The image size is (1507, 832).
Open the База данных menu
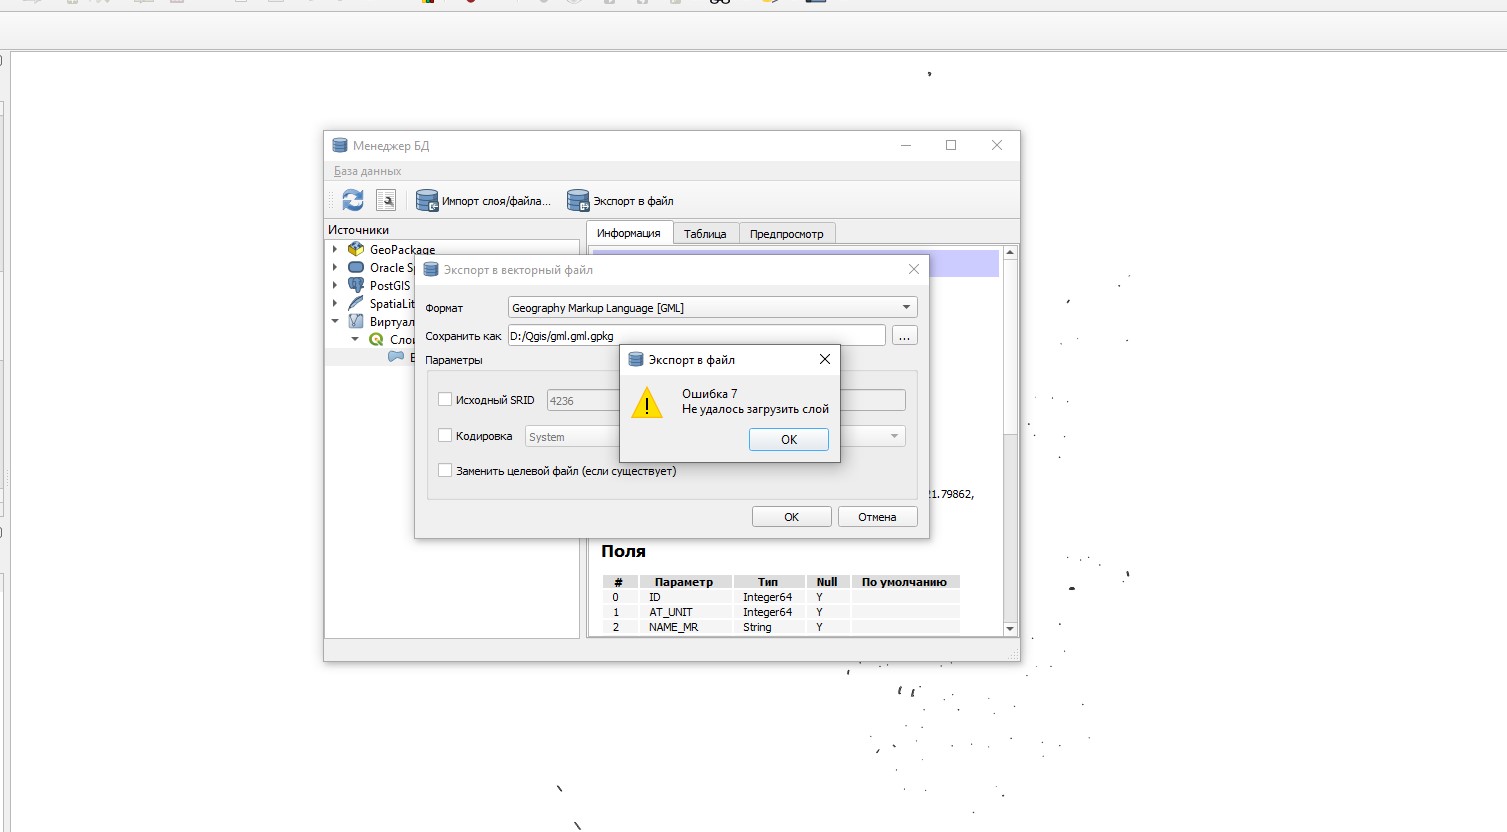click(365, 171)
